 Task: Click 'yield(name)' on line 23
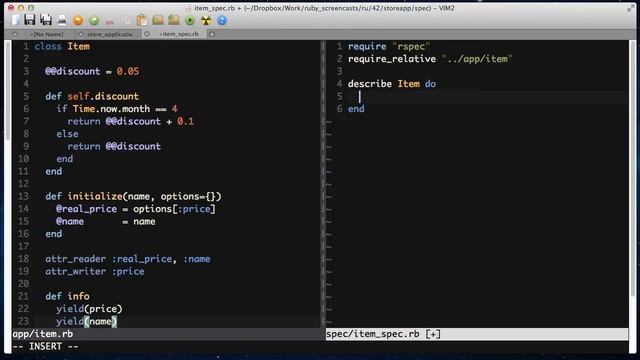pos(87,322)
